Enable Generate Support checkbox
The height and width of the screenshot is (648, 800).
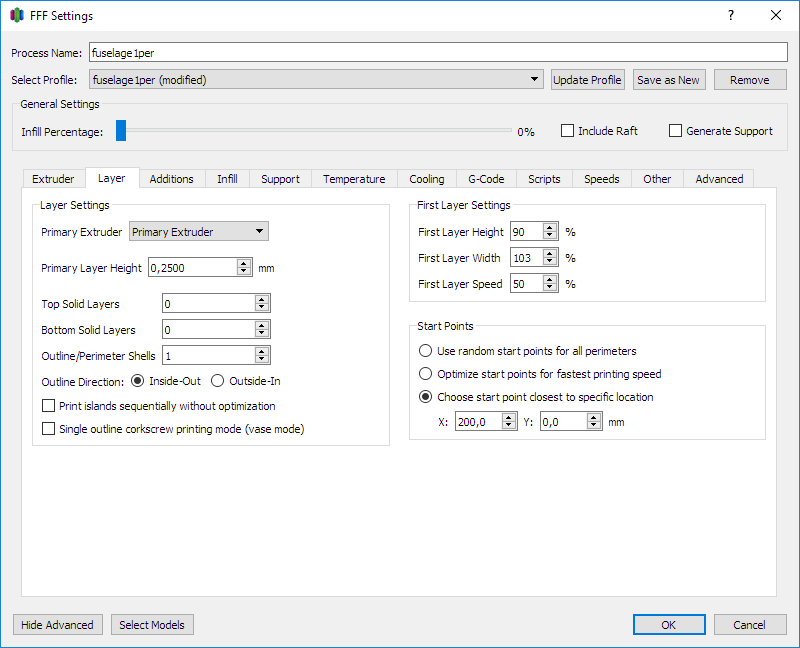pos(676,131)
